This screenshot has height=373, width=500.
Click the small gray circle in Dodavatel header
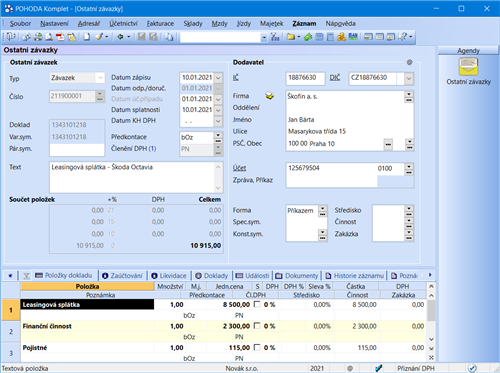coord(409,62)
